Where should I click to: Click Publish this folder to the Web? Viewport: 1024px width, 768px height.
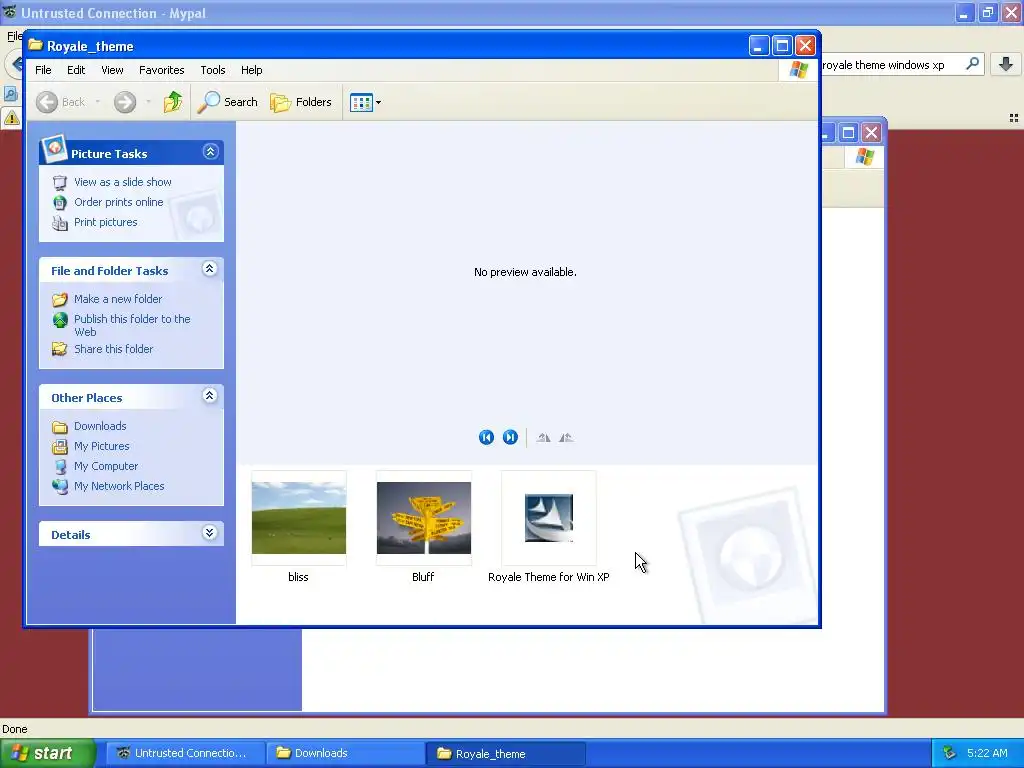pos(132,325)
